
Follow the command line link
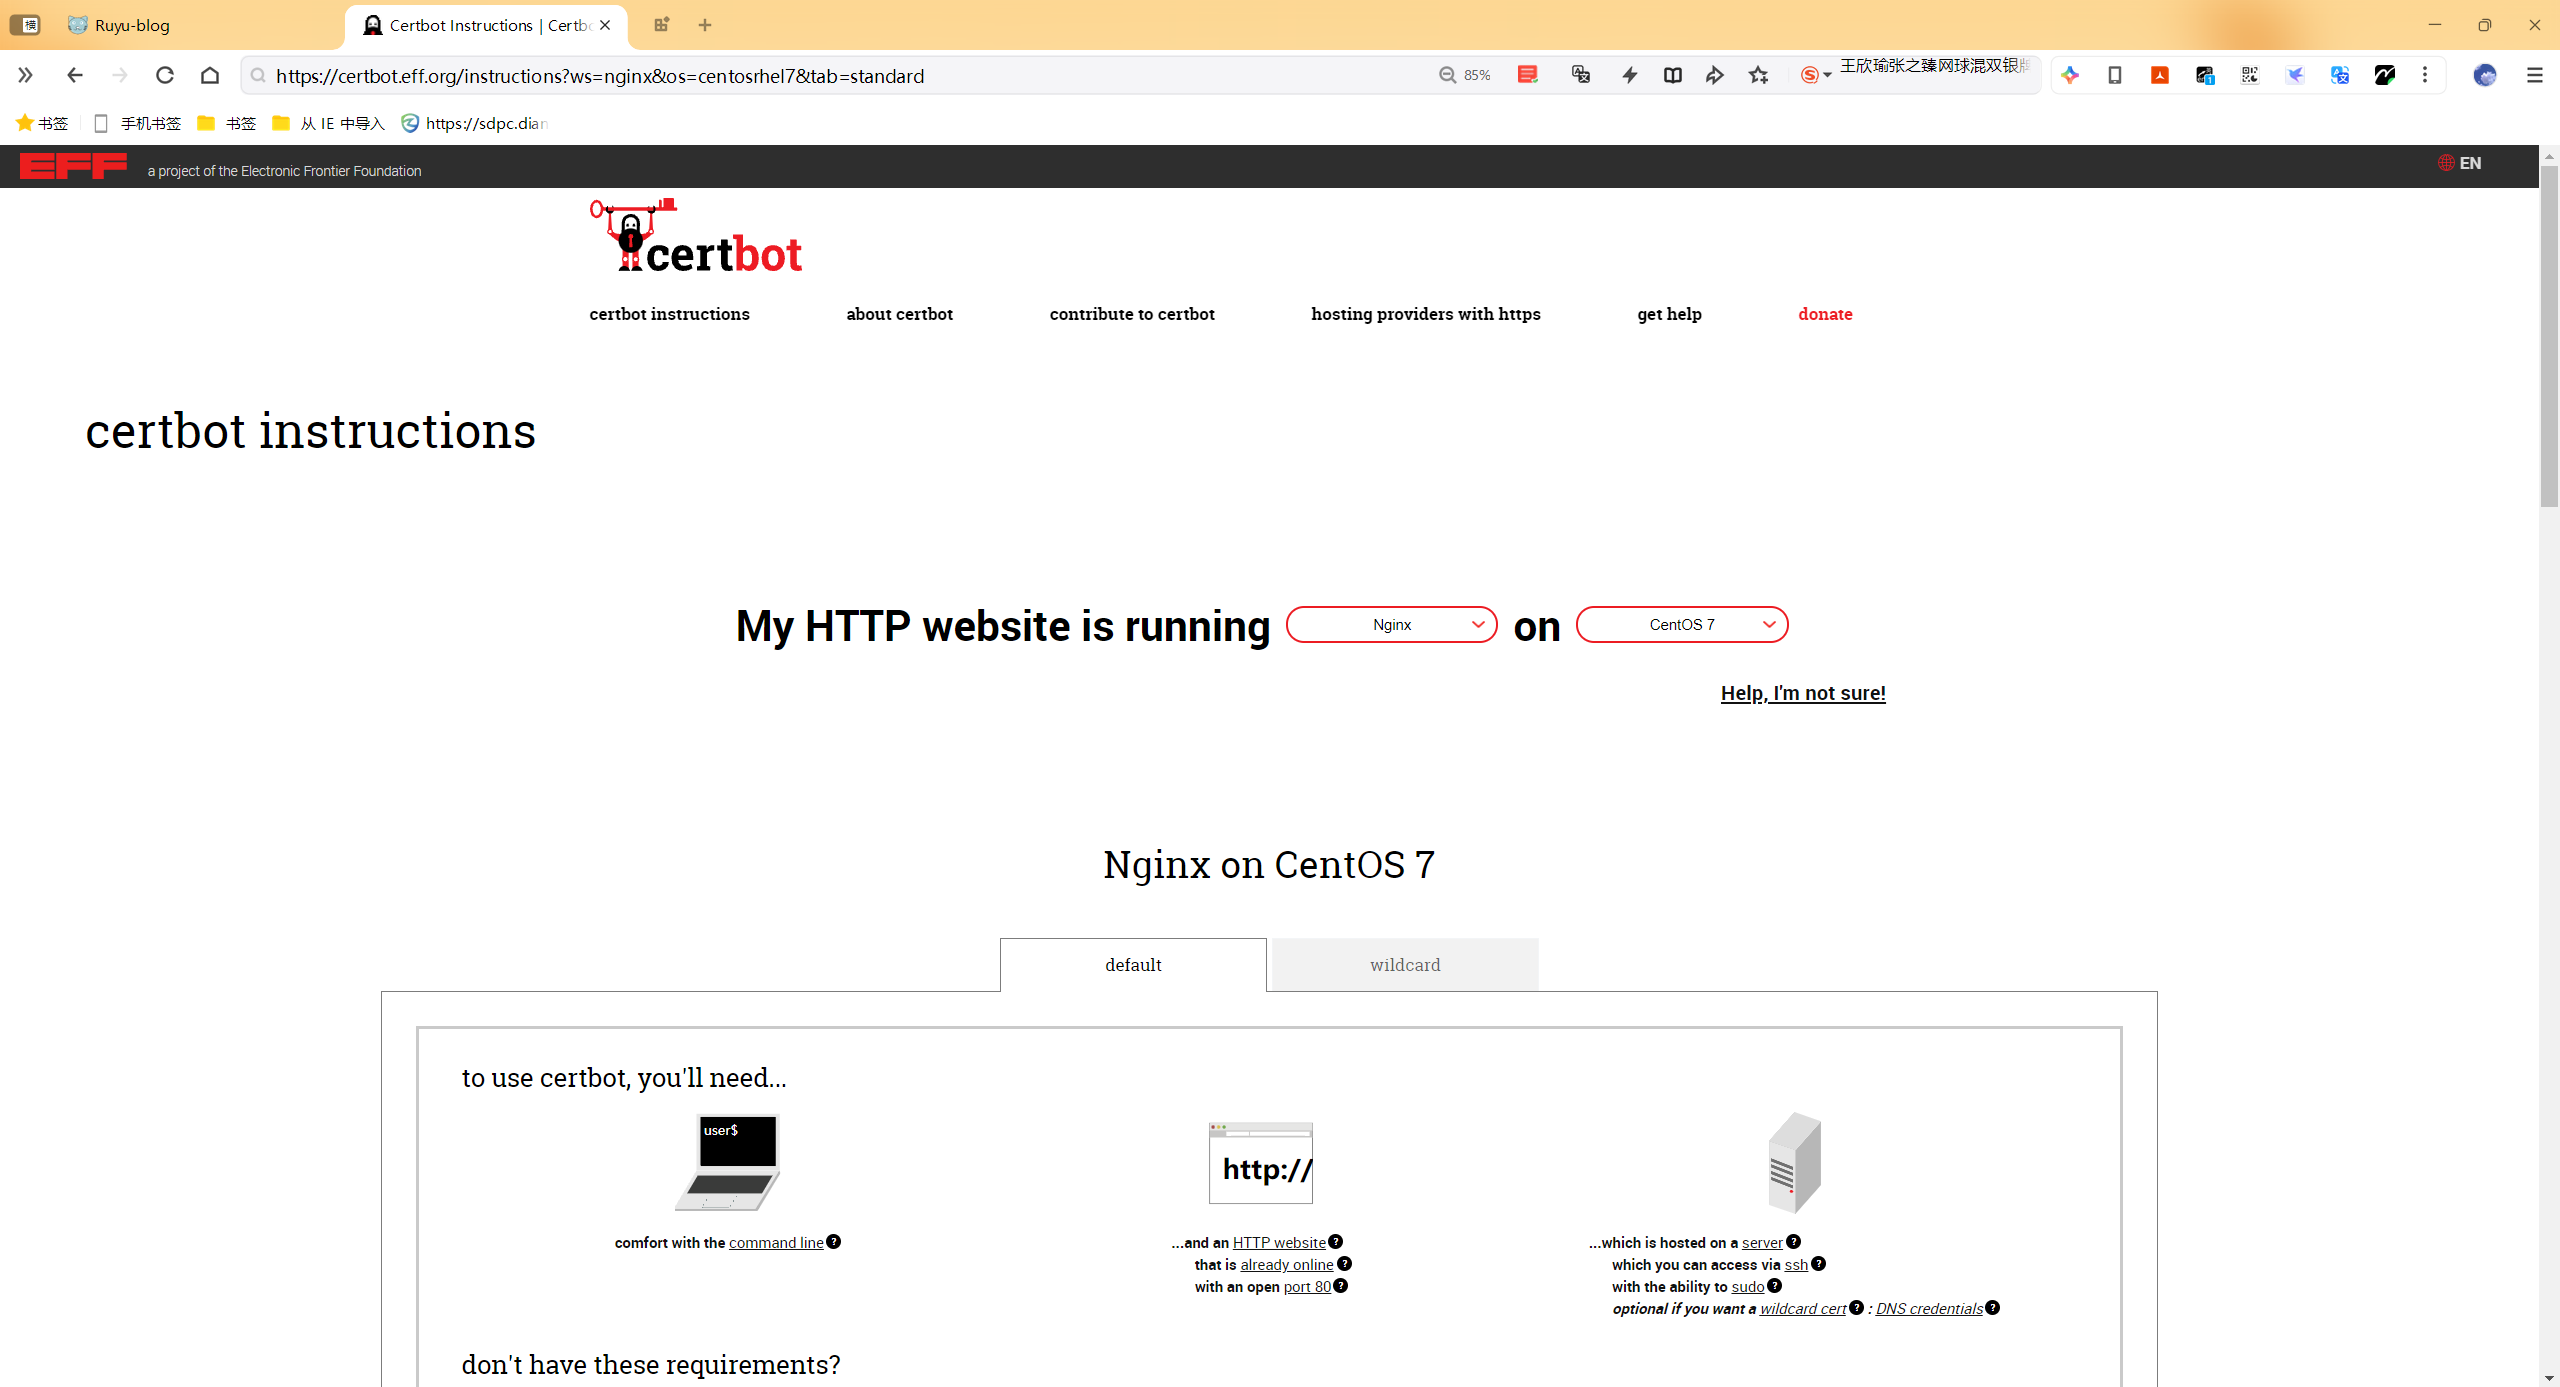pos(776,1242)
